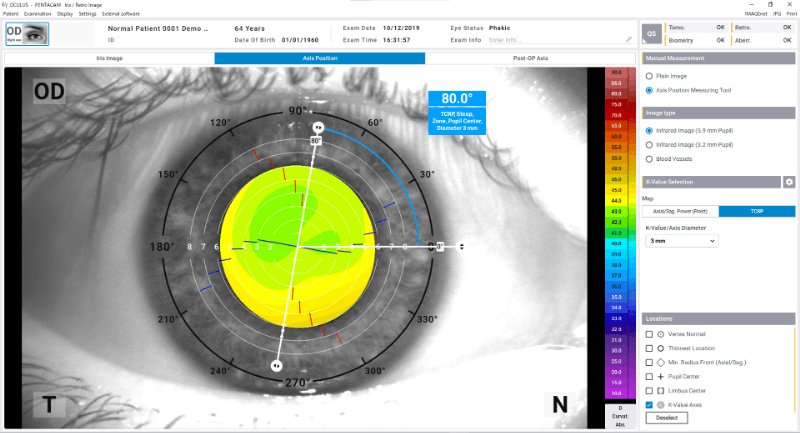Uncheck the K-Value Axis checkbox

(x=649, y=405)
